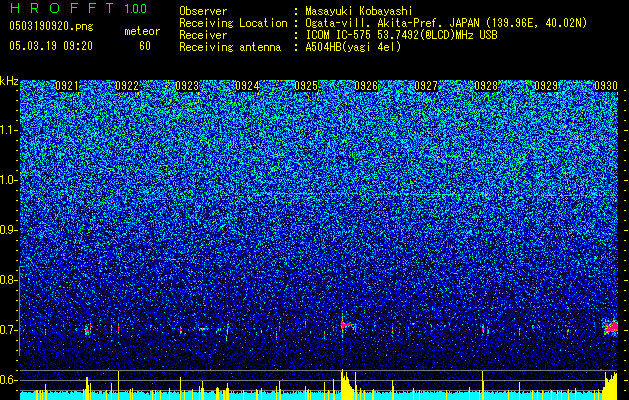Click the 0928 time marker

click(486, 86)
